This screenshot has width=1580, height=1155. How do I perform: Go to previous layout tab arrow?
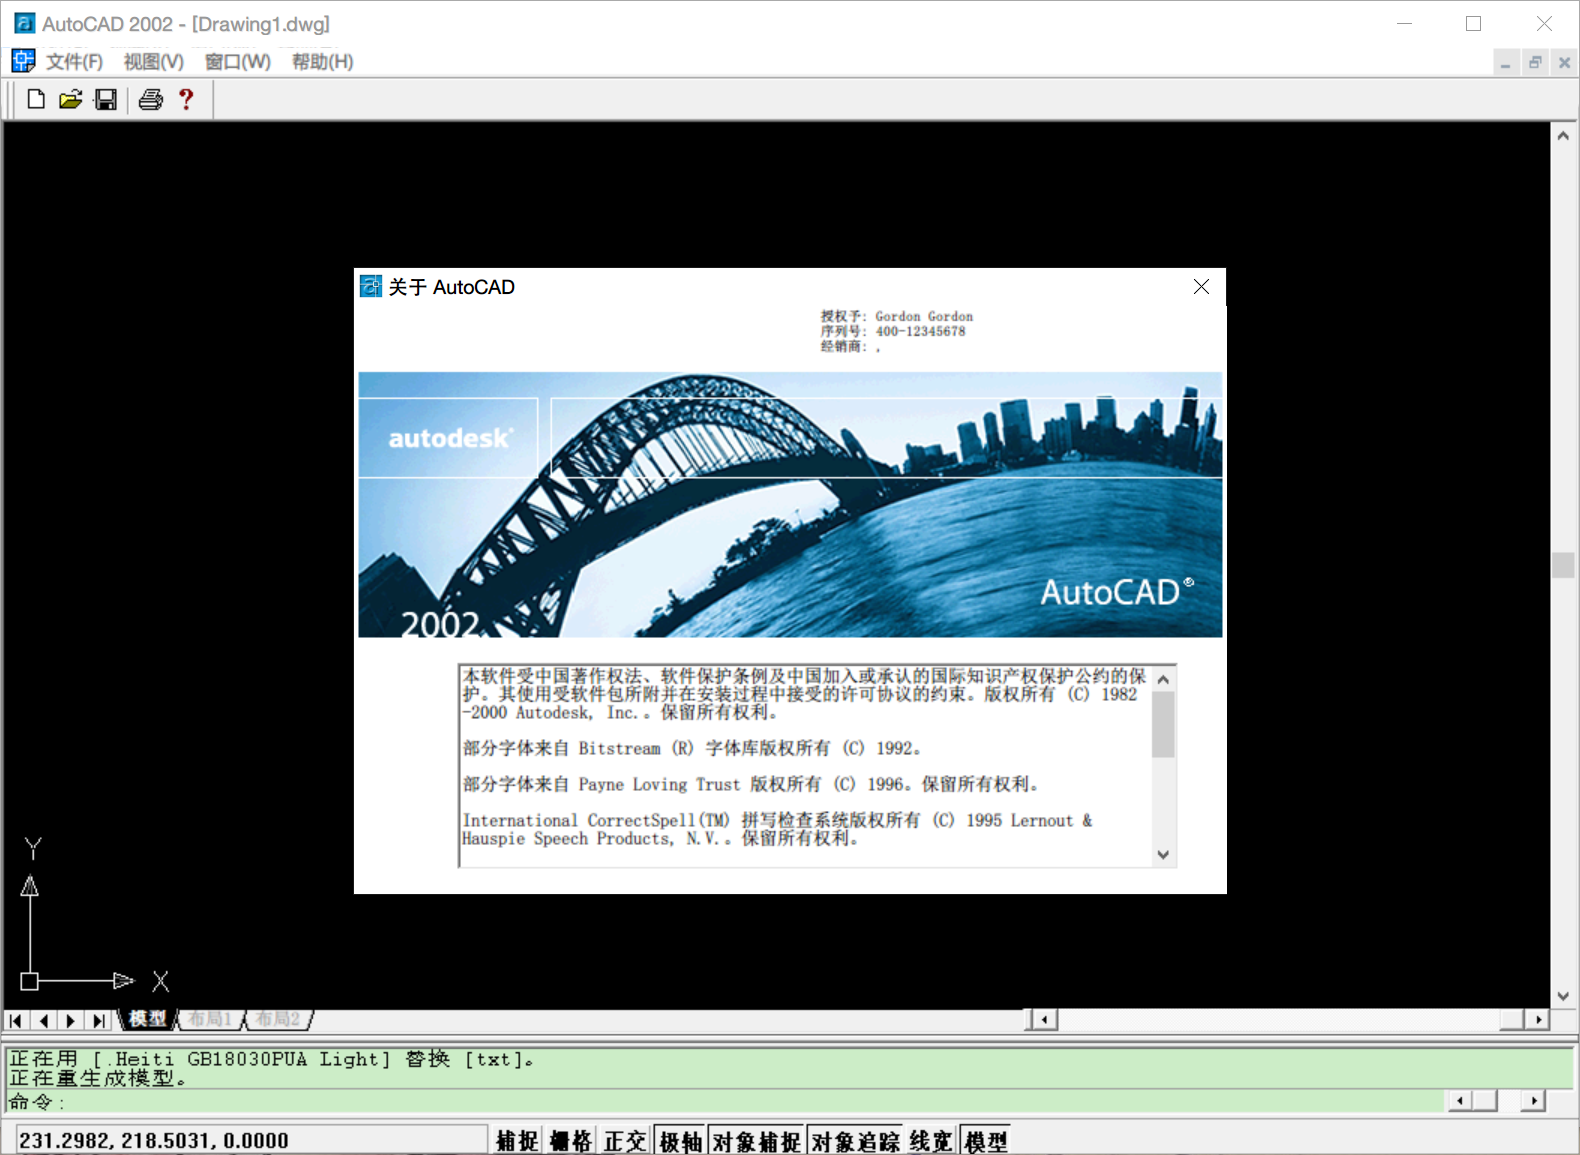pyautogui.click(x=44, y=1020)
